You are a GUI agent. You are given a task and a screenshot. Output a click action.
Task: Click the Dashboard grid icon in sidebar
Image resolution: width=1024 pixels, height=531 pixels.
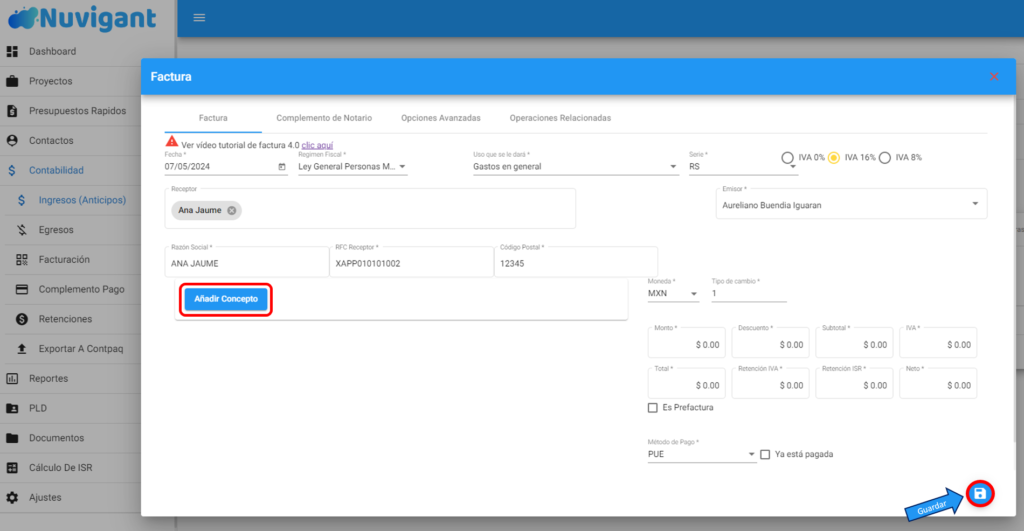(x=12, y=51)
